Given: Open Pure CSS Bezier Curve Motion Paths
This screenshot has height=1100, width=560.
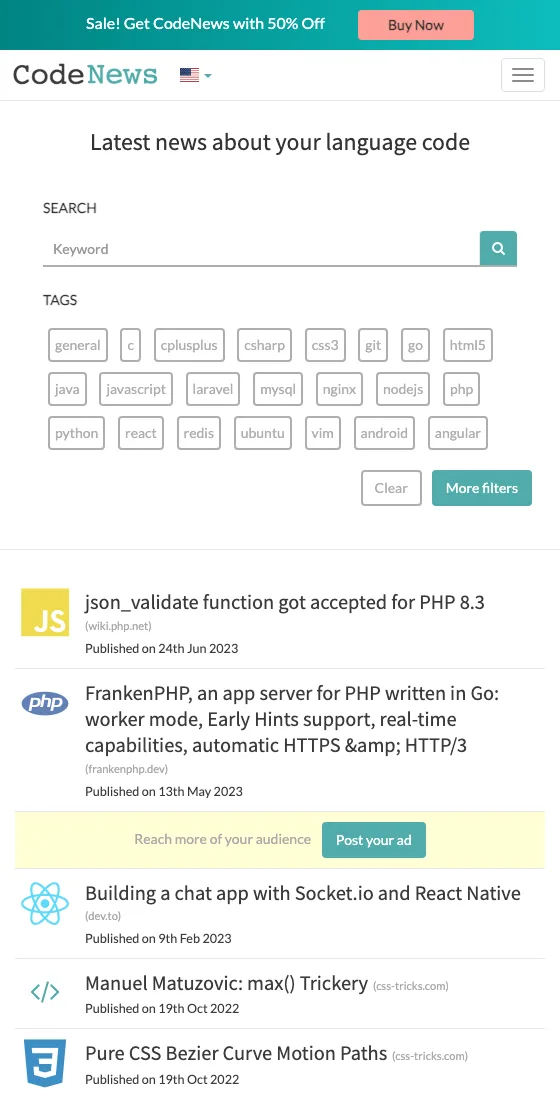Looking at the screenshot, I should (x=236, y=1053).
